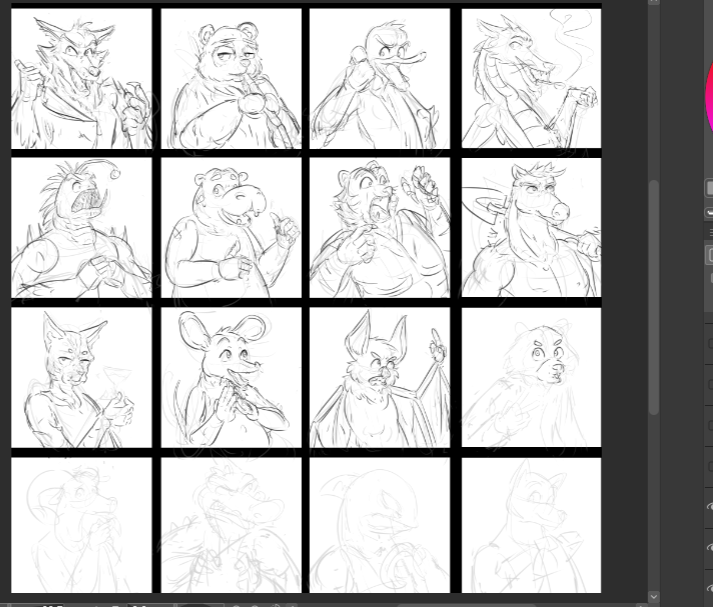
Task: Click the bat with raised wing sketch
Action: [380, 378]
